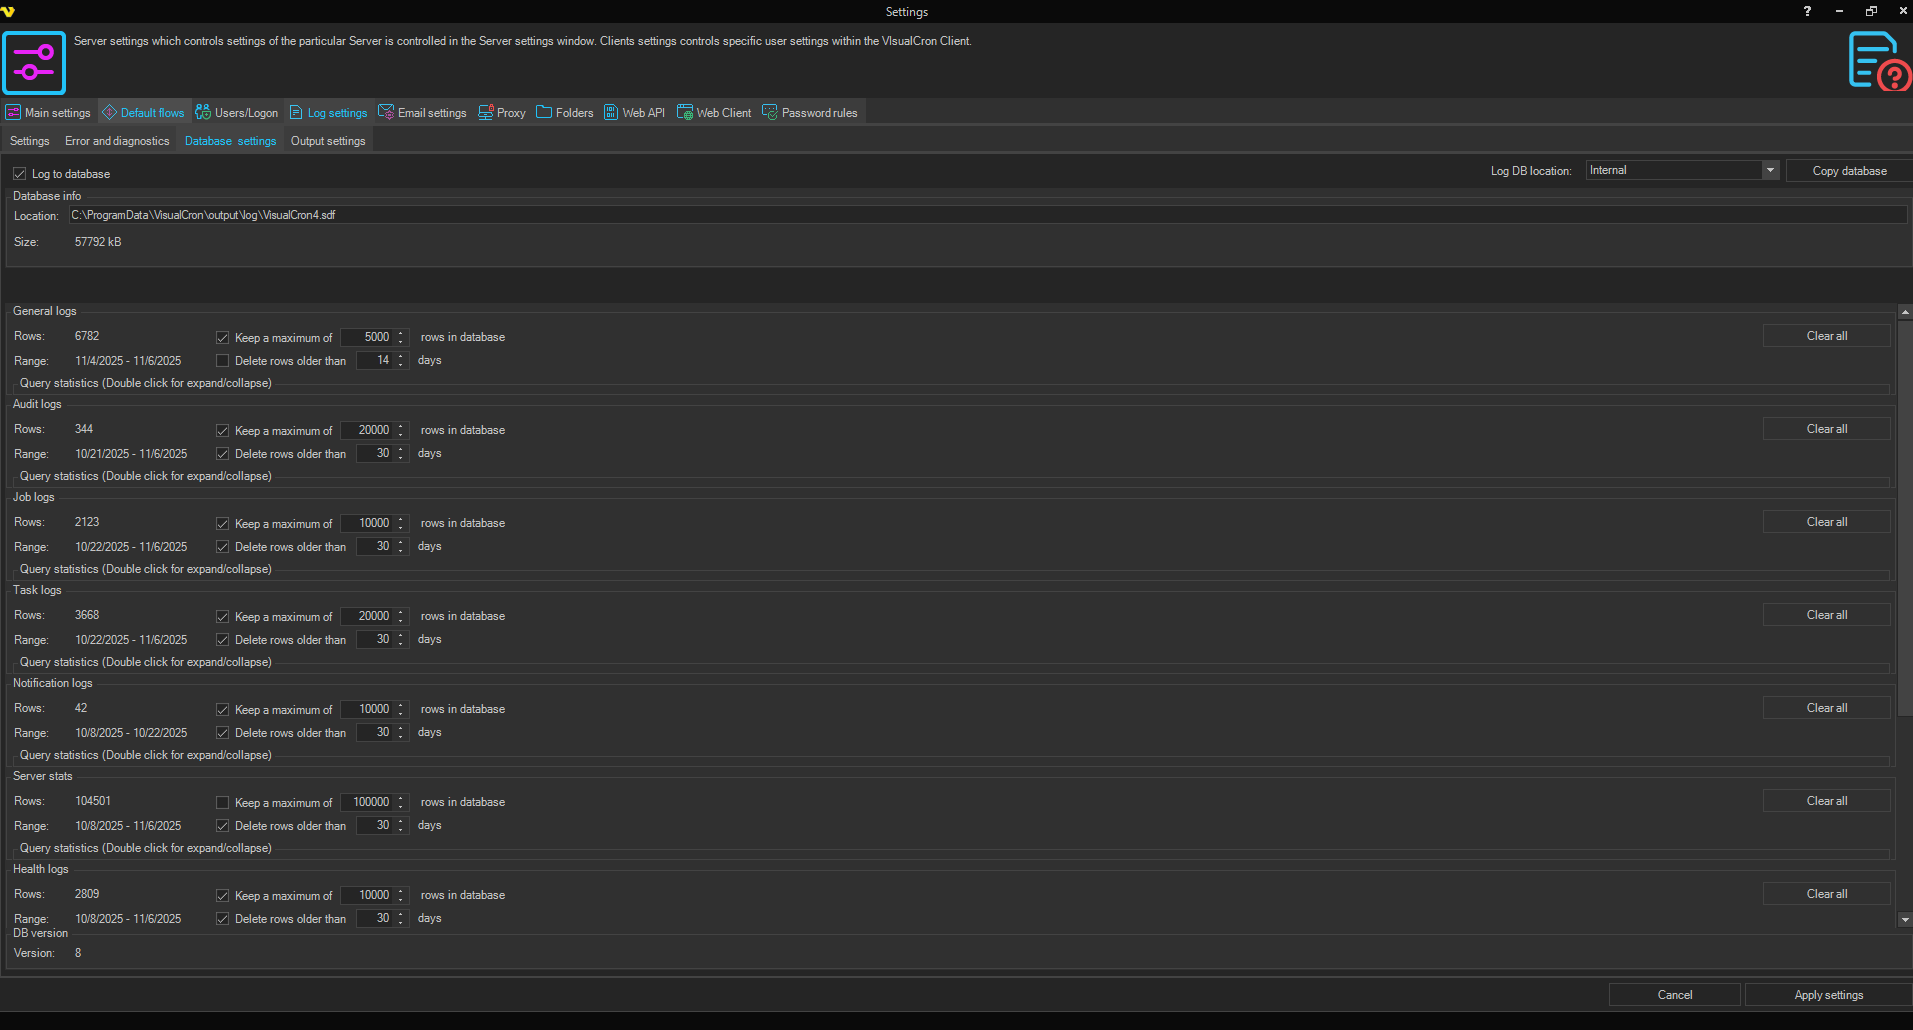Click the Copy database button

1849,171
